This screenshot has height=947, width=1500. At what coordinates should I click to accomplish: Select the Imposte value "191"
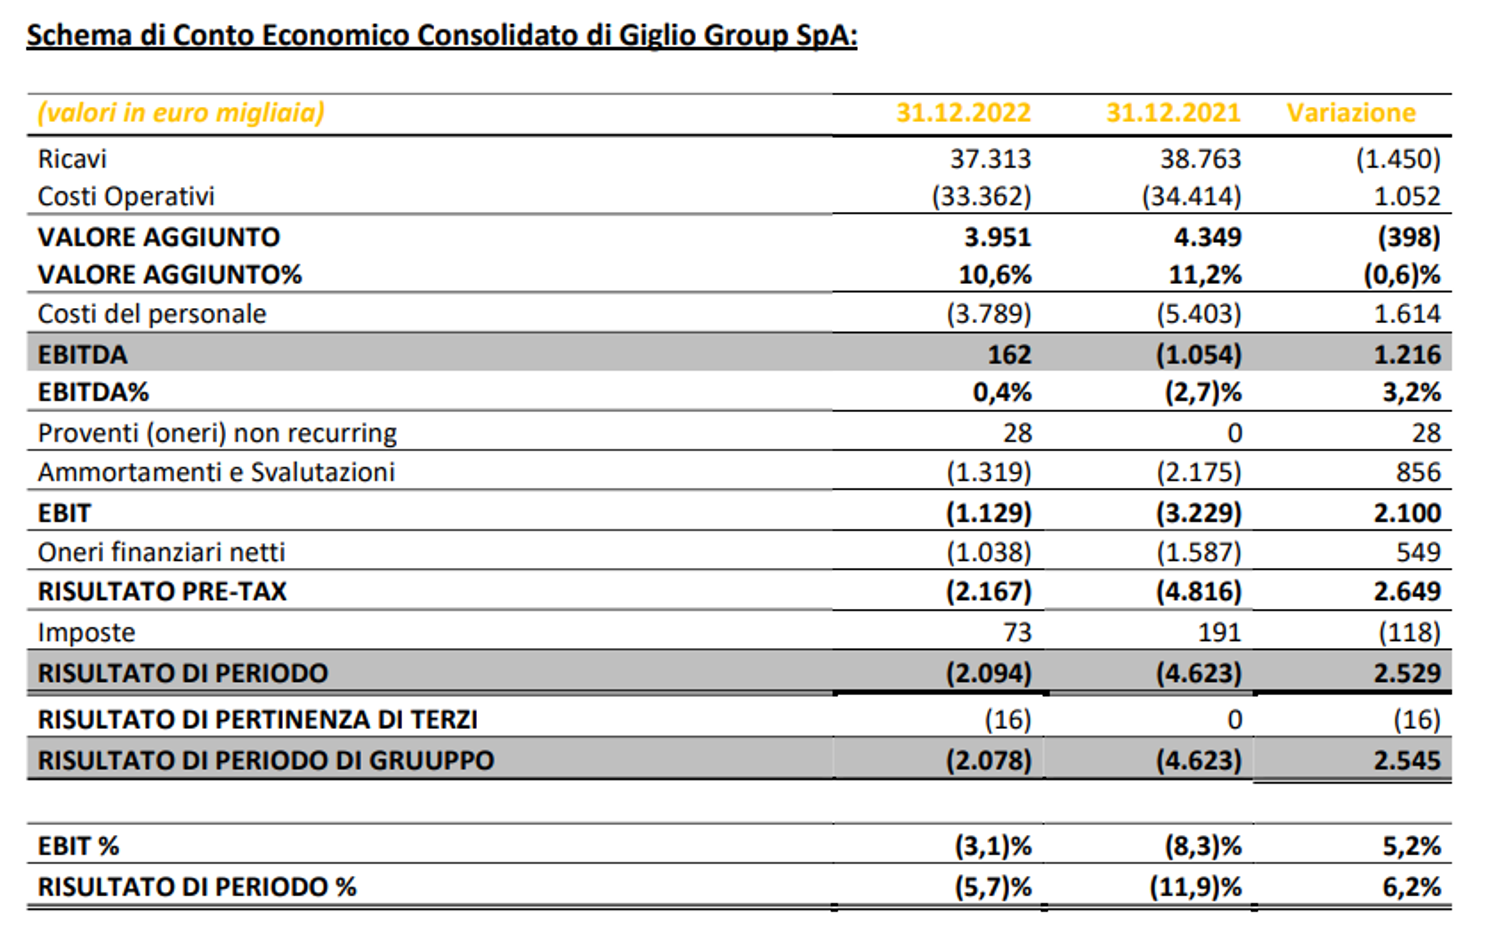(x=1219, y=632)
